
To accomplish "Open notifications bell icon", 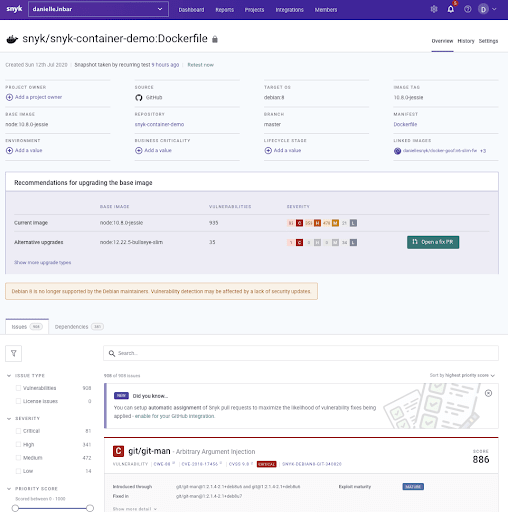I will [451, 9].
